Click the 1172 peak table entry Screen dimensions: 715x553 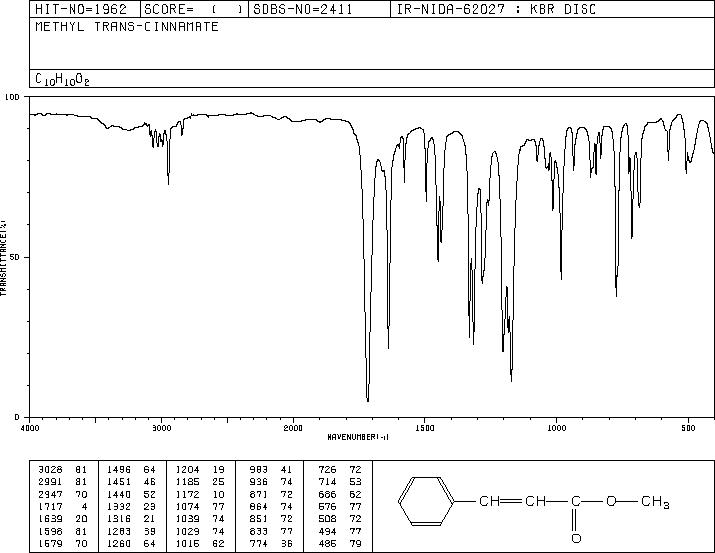200,494
